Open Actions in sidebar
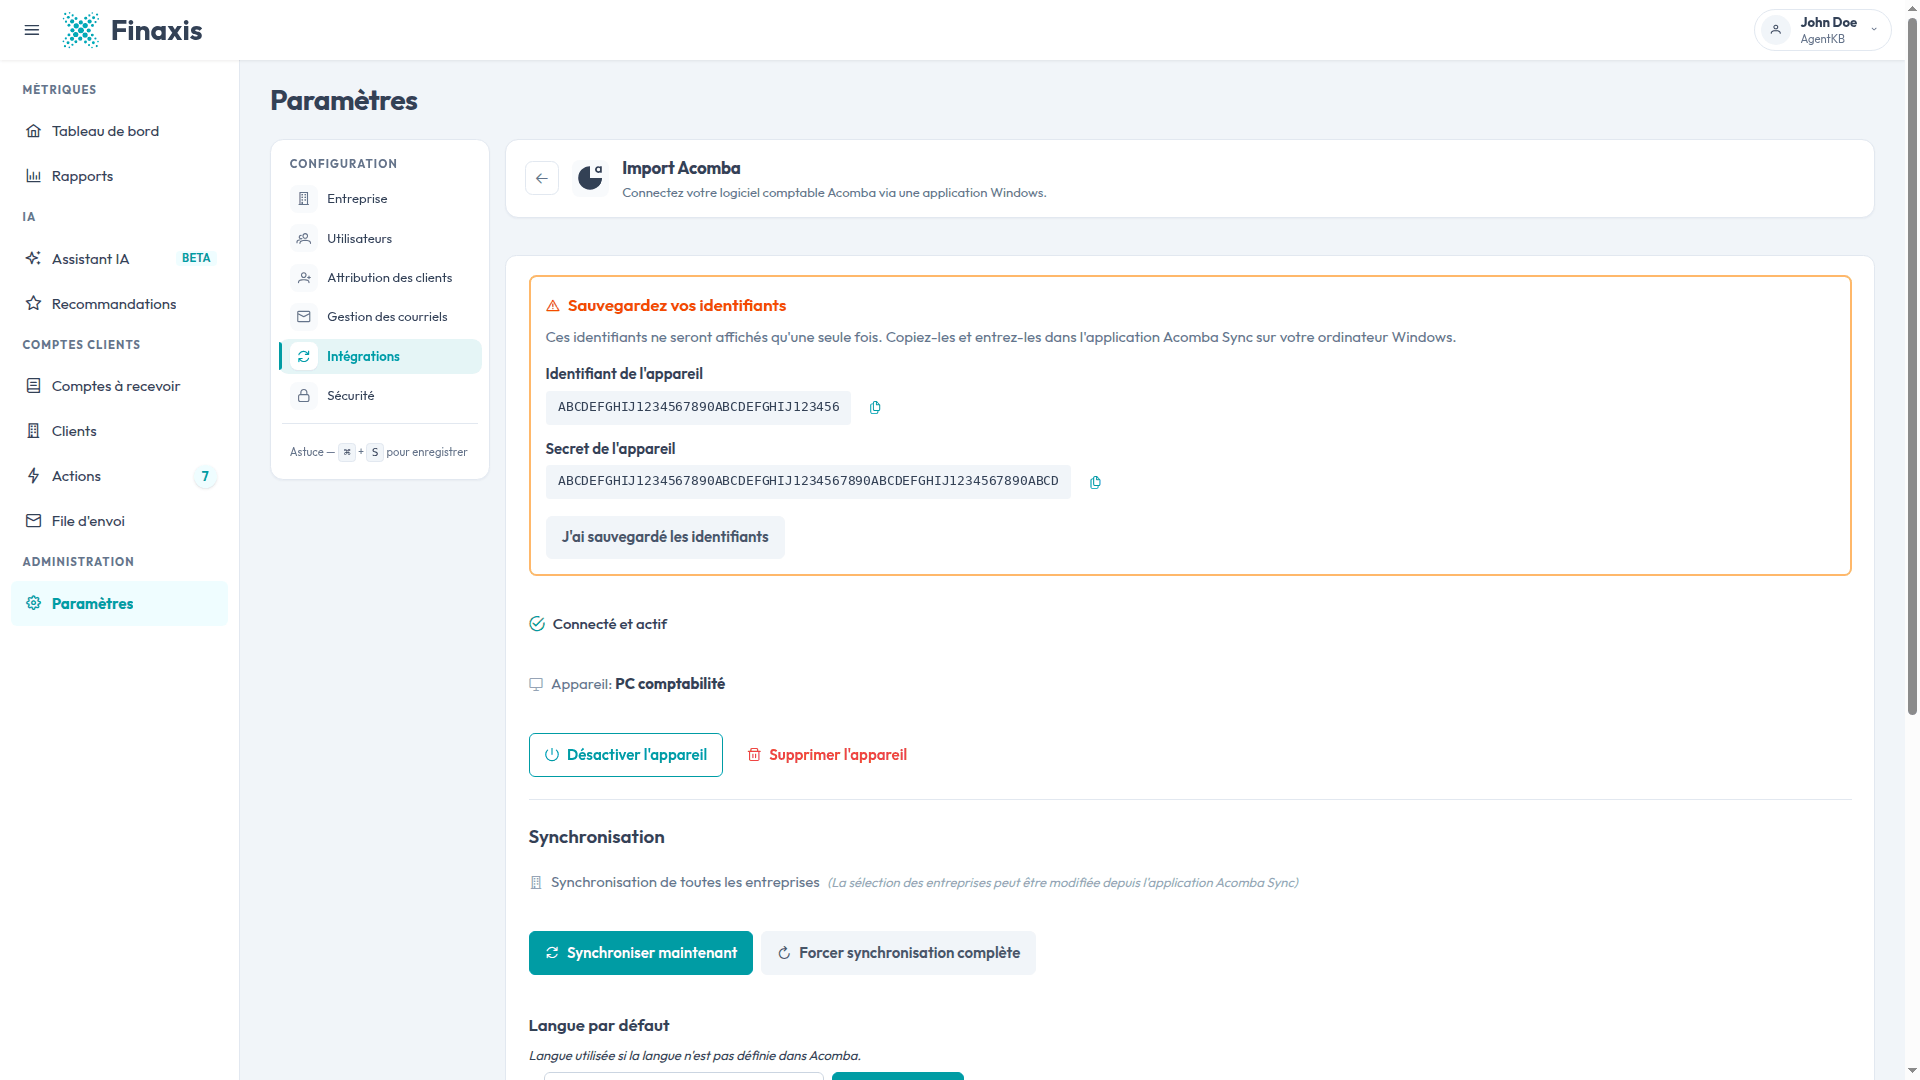This screenshot has width=1920, height=1080. pos(119,476)
